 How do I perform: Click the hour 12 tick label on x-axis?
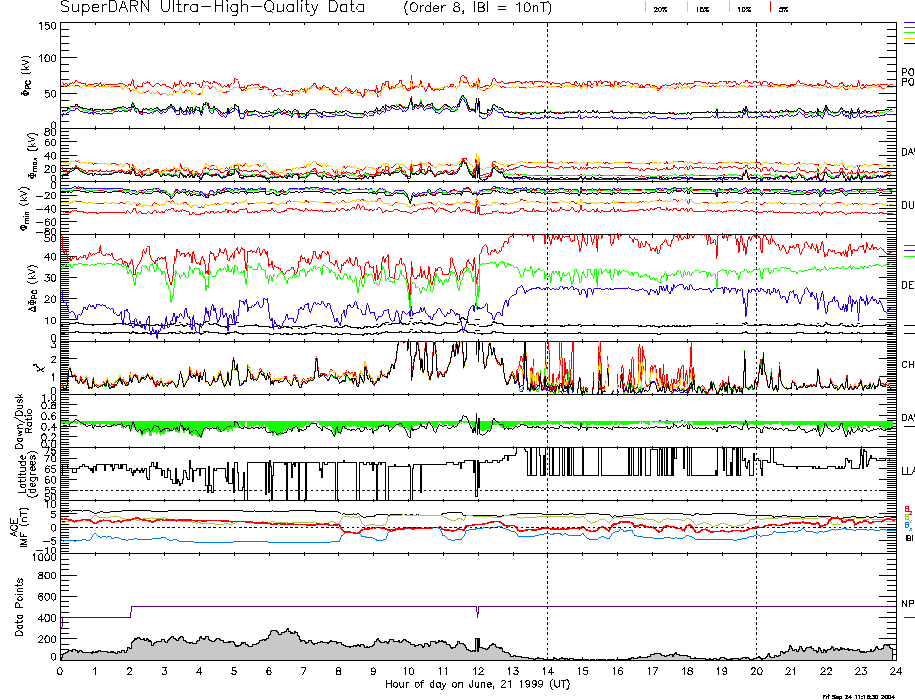[x=478, y=673]
